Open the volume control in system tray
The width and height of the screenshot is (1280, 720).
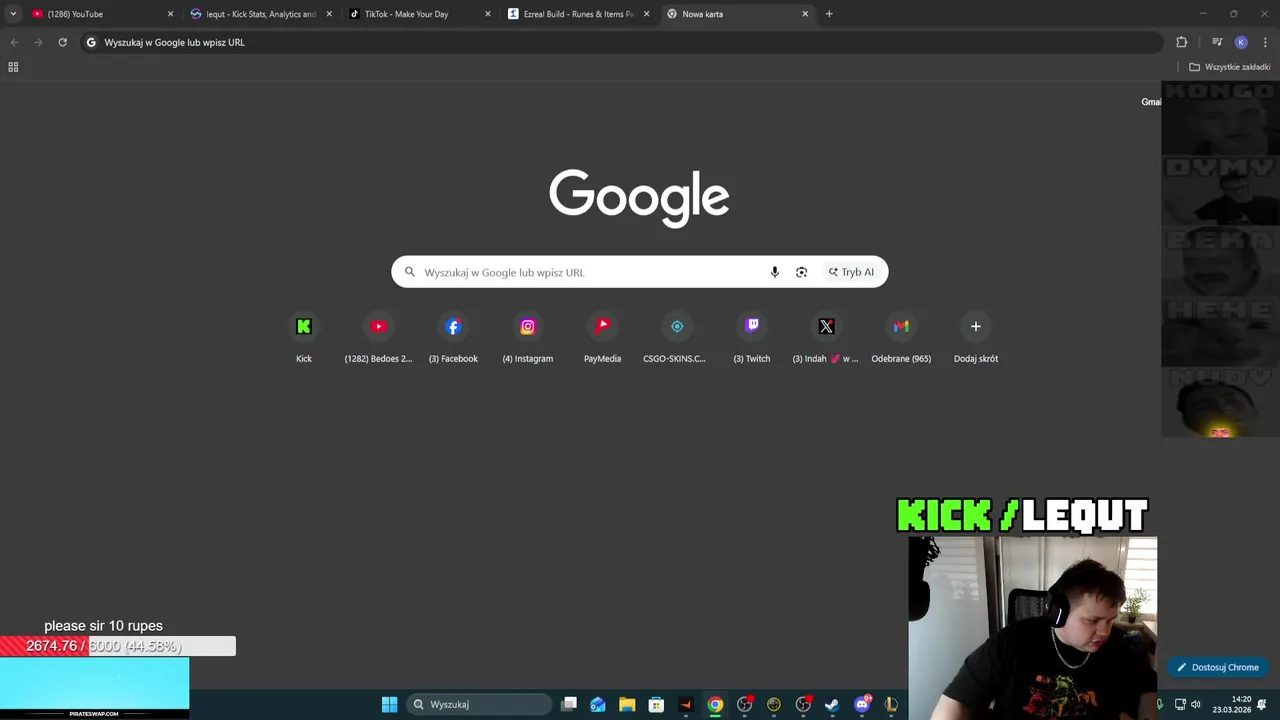1195,704
